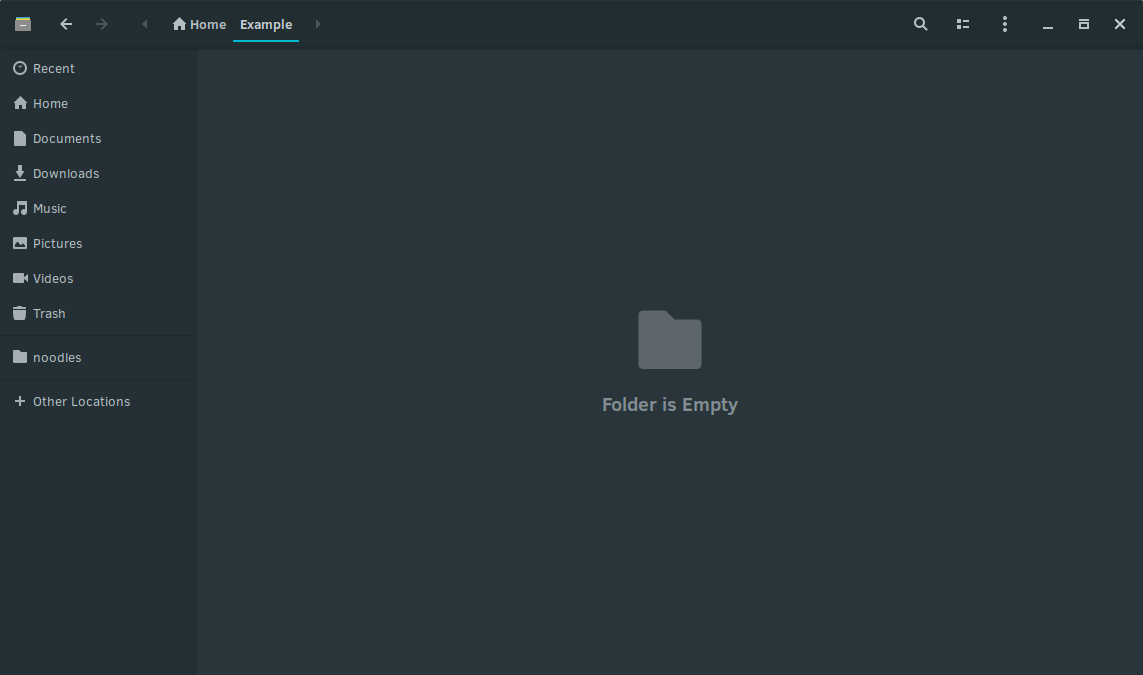Click the Recent clock icon

coord(20,68)
